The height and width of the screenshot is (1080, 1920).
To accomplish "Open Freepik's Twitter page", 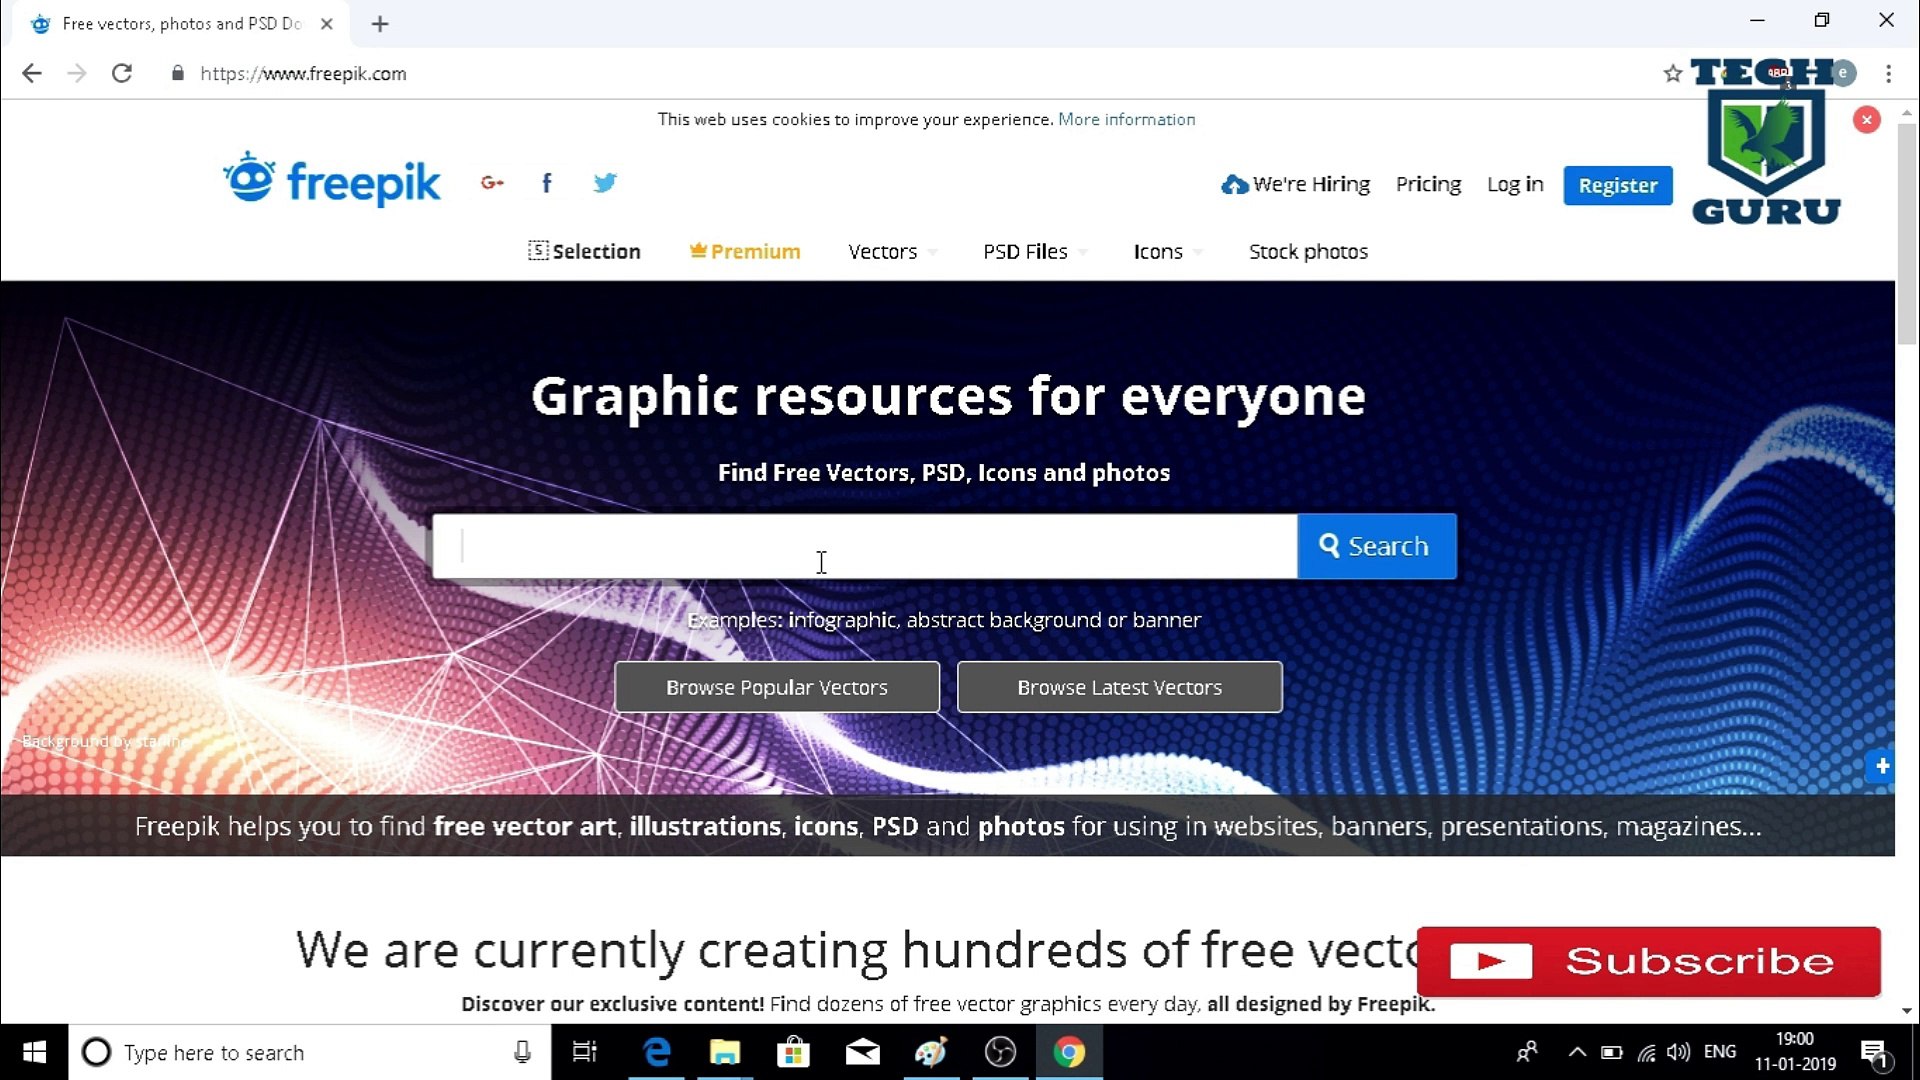I will point(605,183).
